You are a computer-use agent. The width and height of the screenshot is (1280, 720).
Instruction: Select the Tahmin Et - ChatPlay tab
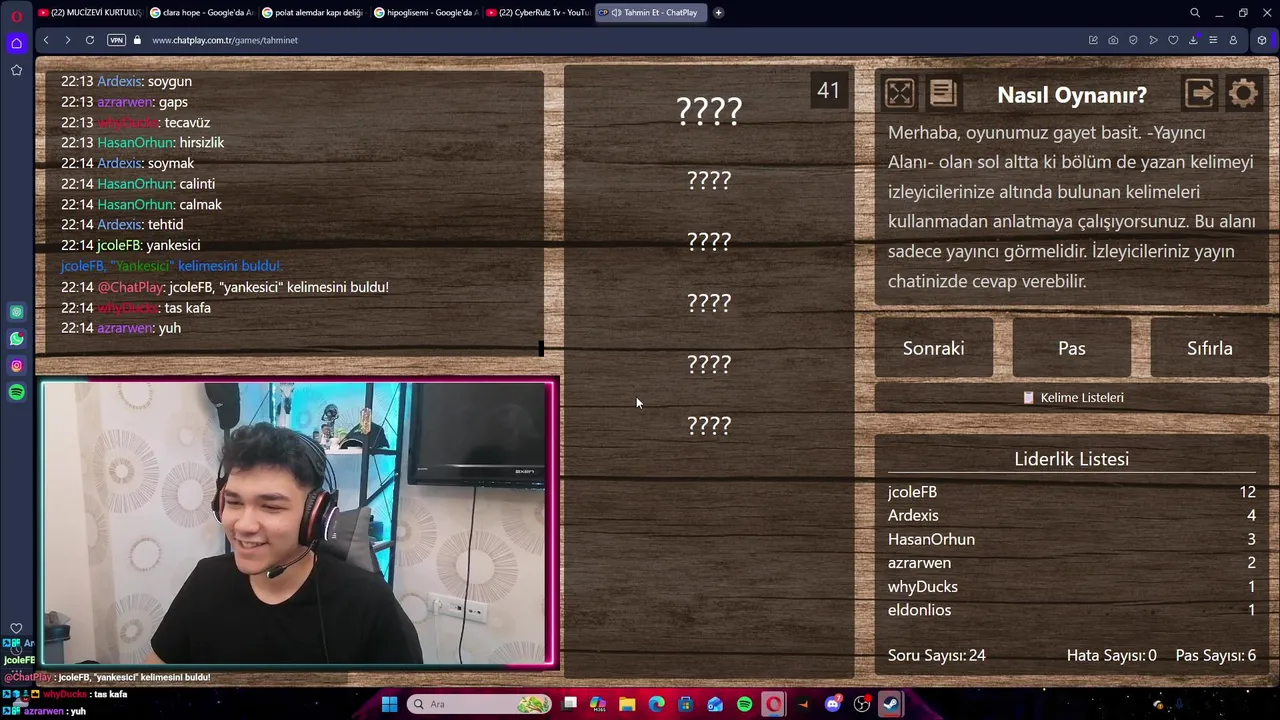click(x=651, y=13)
